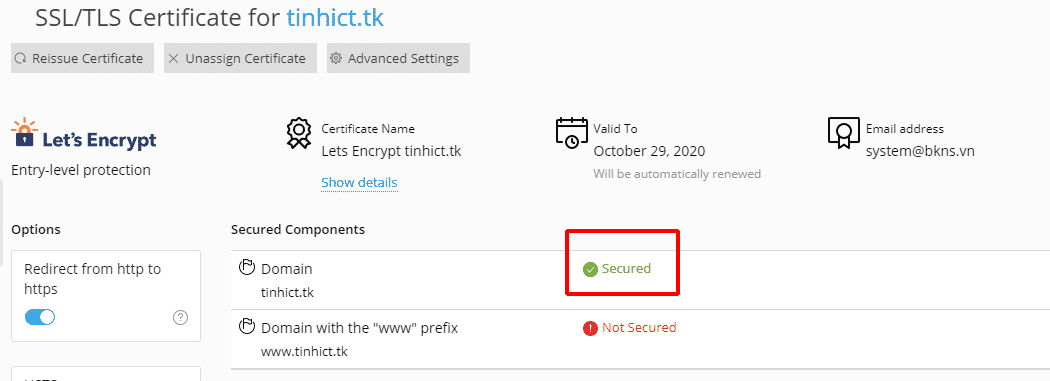Click the green Secured checkmark icon

tap(590, 269)
